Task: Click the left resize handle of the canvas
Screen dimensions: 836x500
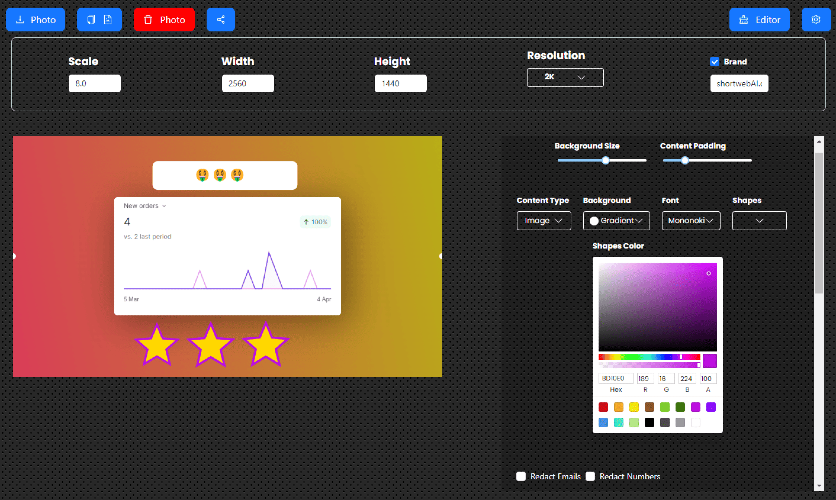Action: [x=14, y=256]
